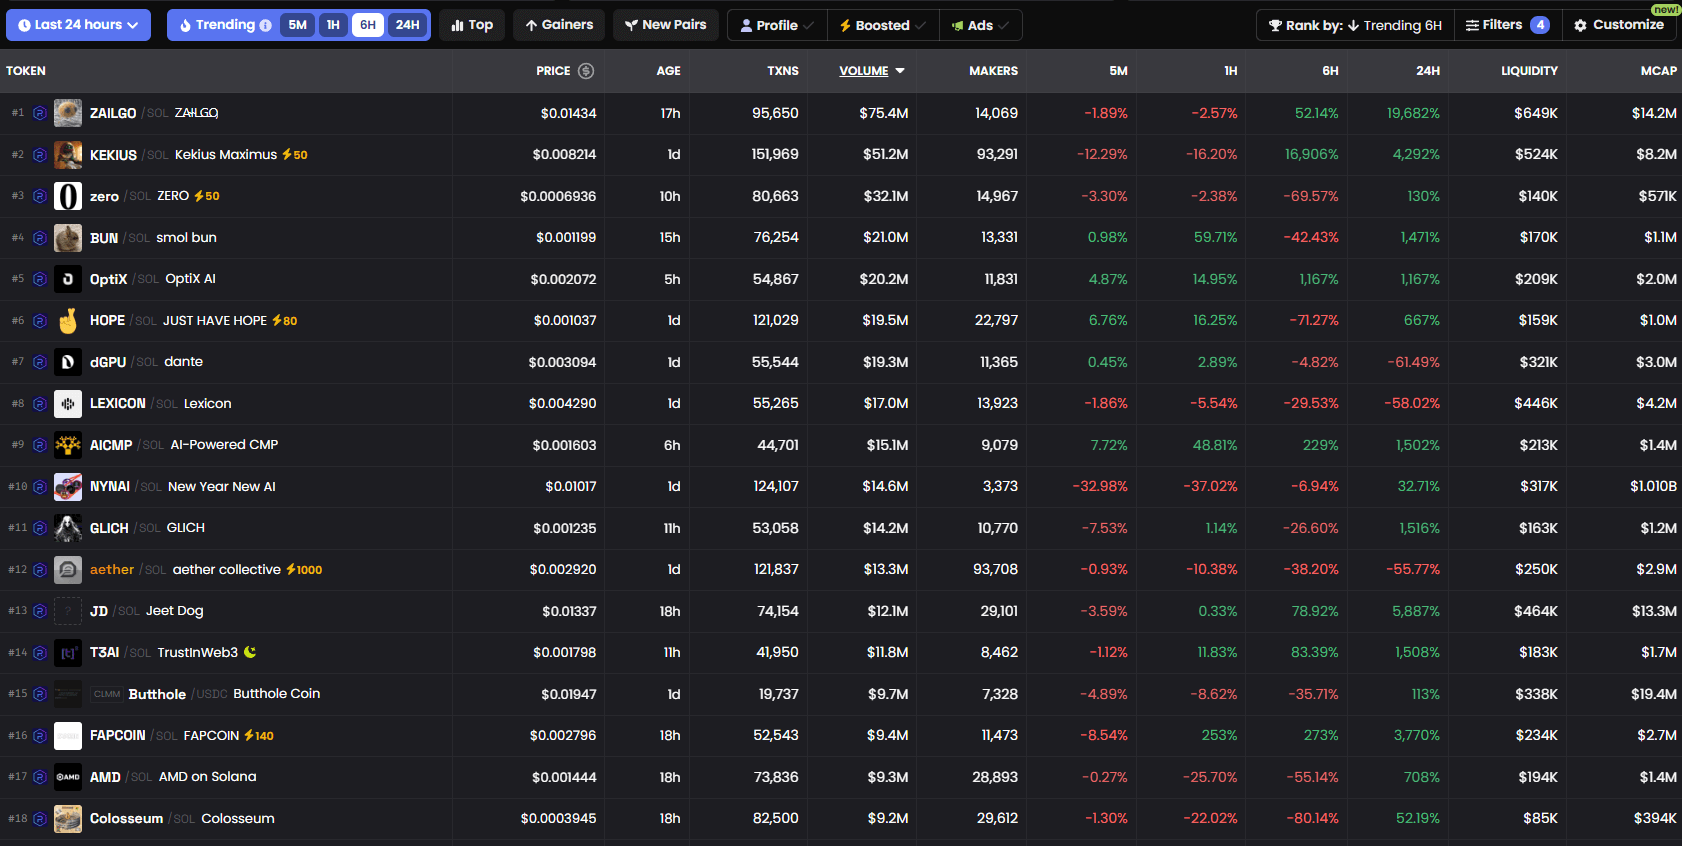Viewport: 1682px width, 846px height.
Task: Select the 24H trending timeframe
Action: (407, 25)
